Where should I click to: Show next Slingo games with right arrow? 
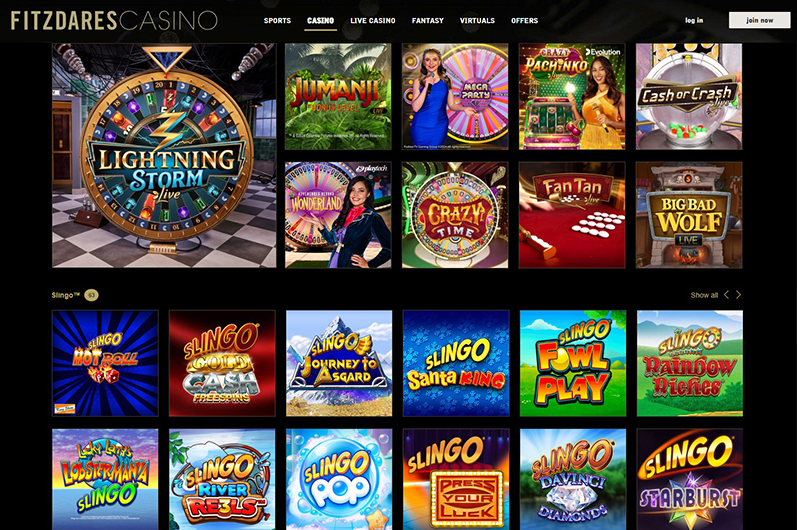point(739,295)
